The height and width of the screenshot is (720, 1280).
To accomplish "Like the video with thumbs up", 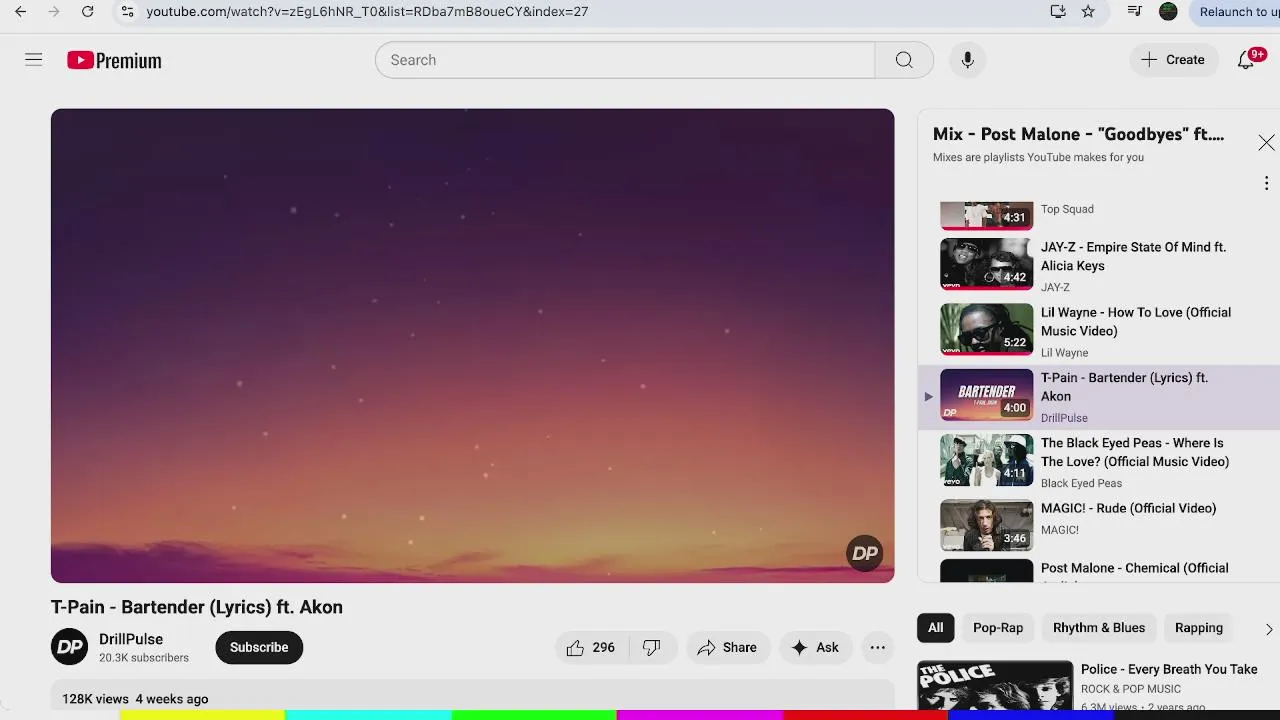I will tap(591, 647).
